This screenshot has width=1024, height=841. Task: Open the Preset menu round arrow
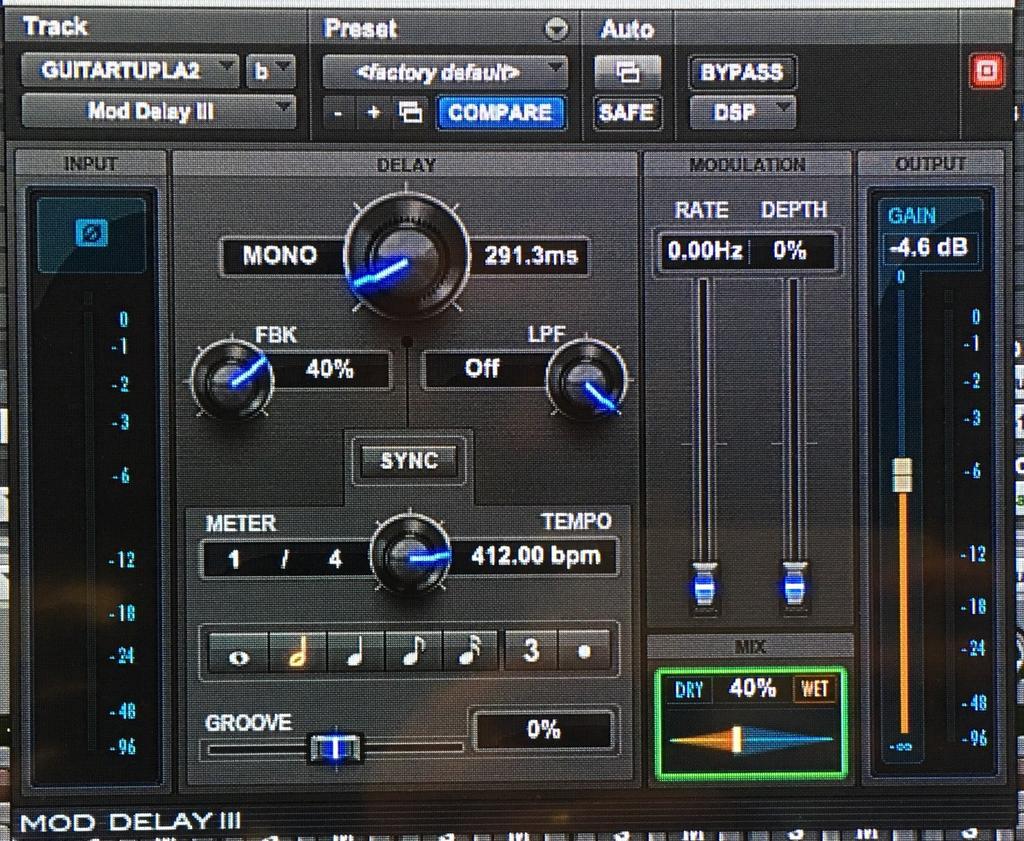coord(556,29)
